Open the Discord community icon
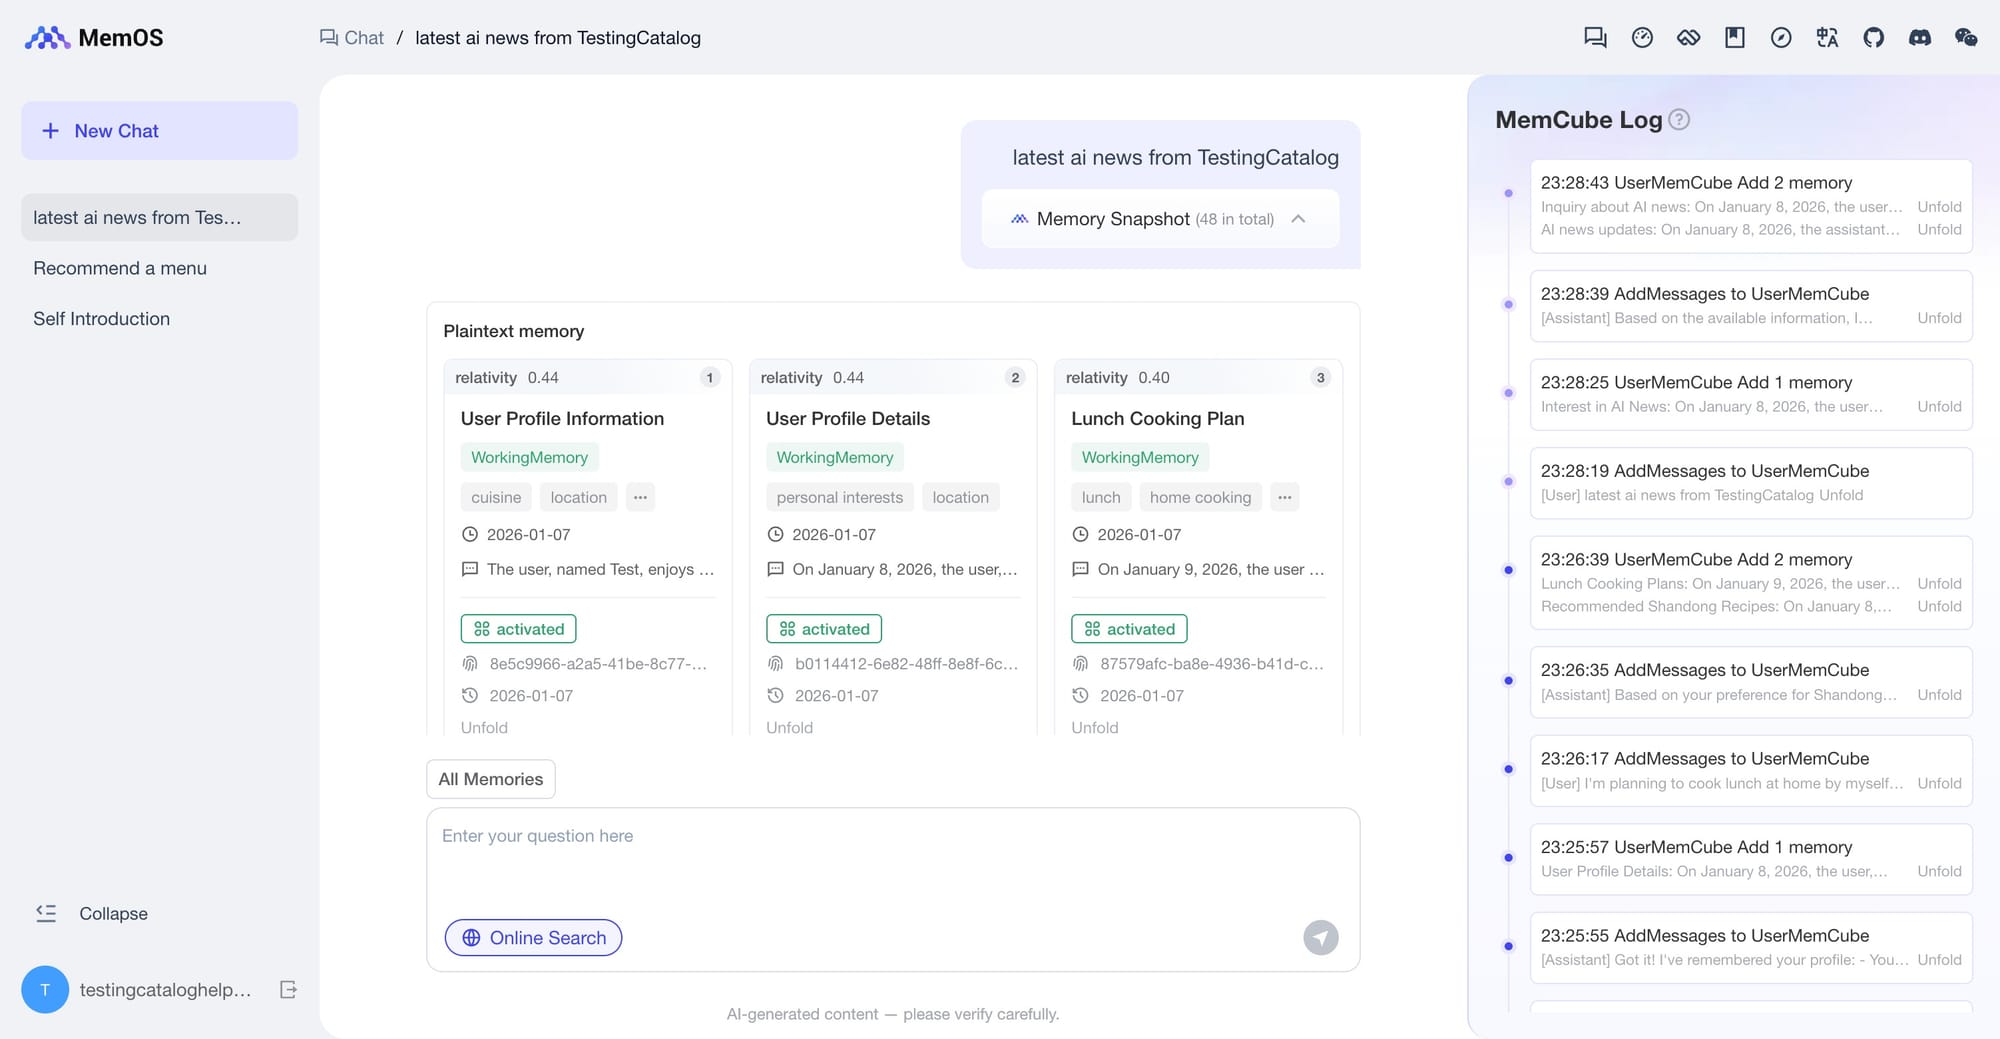Viewport: 2000px width, 1039px height. (x=1919, y=38)
